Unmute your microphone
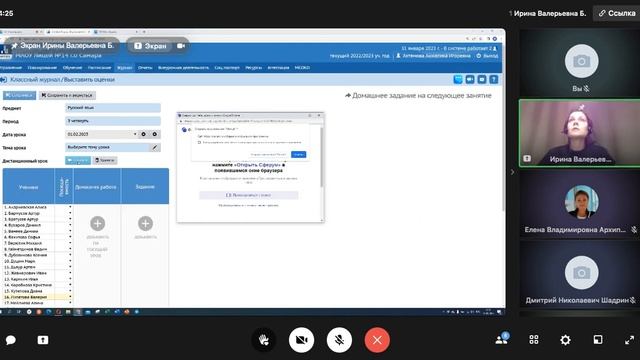This screenshot has height=360, width=640. [339, 340]
